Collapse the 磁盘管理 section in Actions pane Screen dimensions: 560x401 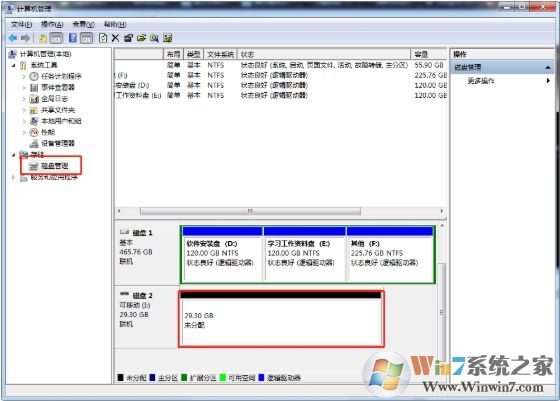[x=548, y=67]
